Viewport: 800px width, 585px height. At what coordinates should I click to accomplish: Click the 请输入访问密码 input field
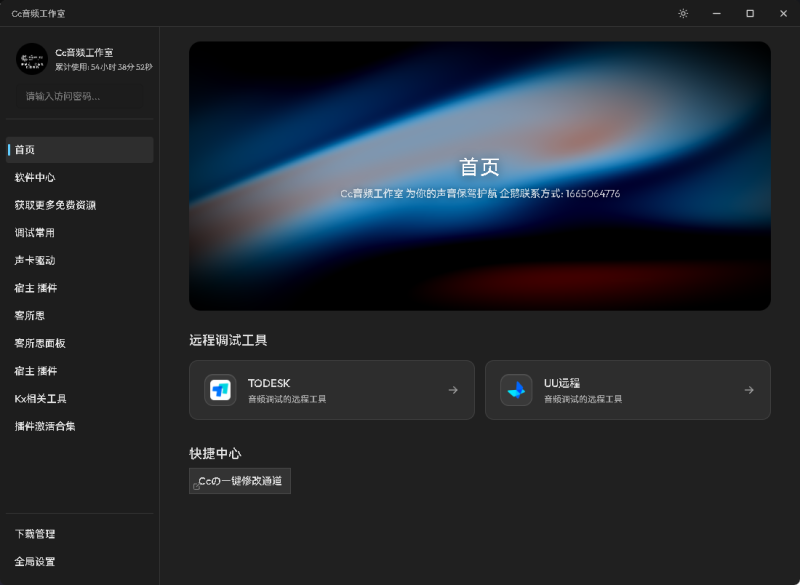point(80,96)
